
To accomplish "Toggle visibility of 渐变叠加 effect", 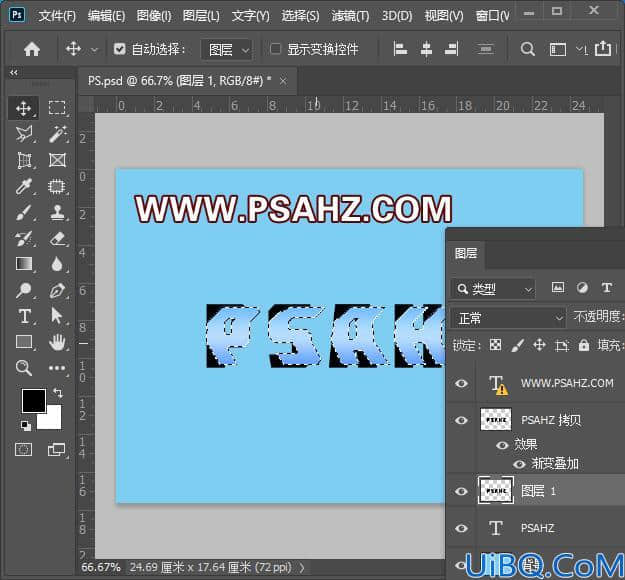I will point(519,464).
